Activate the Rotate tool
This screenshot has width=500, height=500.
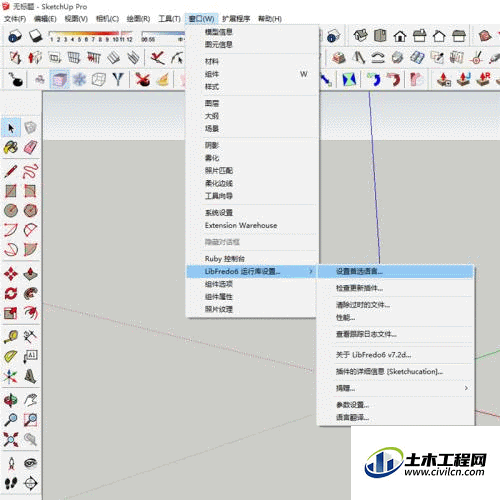11,294
